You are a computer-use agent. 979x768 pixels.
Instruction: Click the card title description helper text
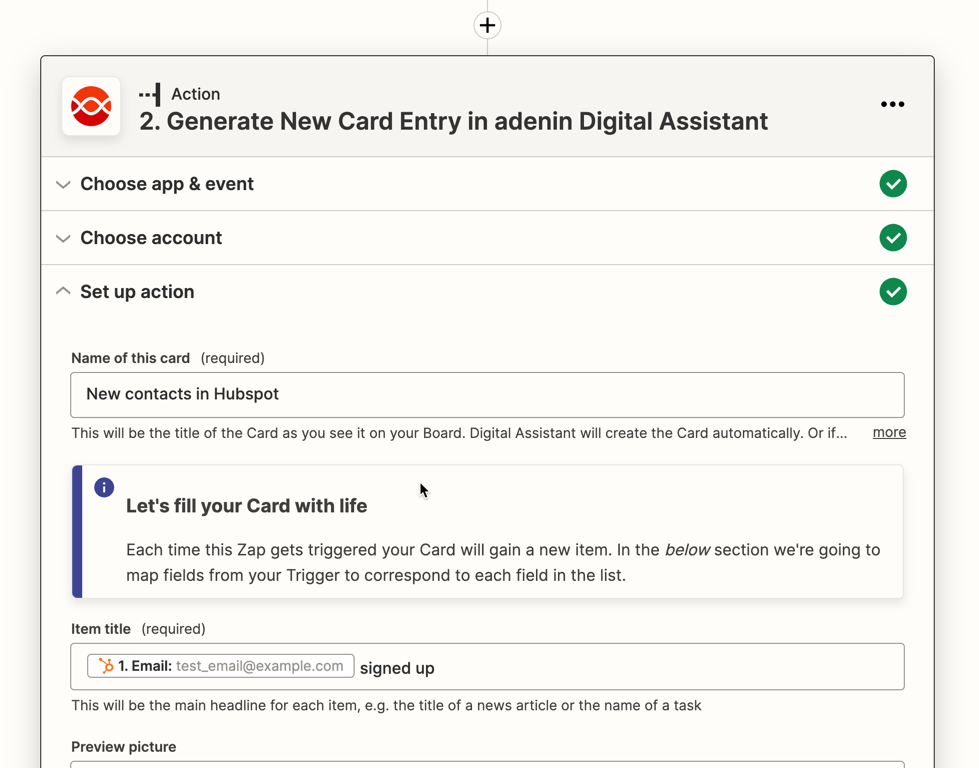pos(459,433)
